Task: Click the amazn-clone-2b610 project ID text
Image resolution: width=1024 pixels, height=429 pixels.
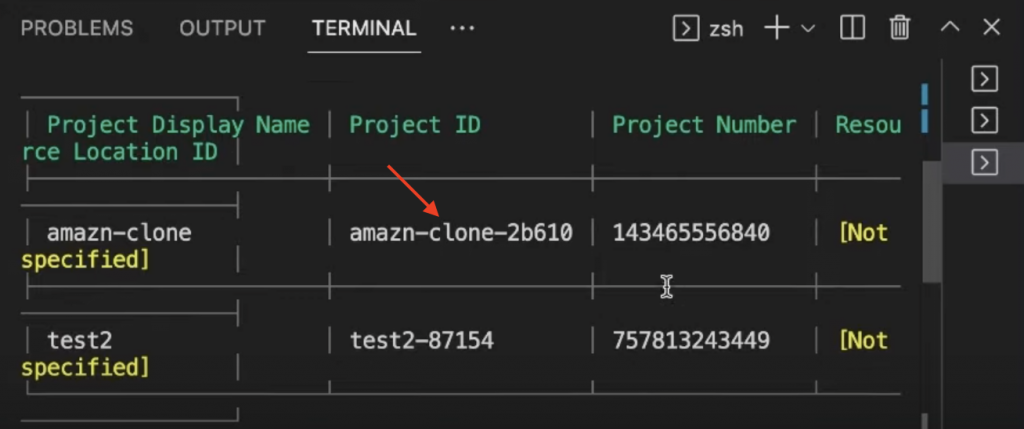Action: (x=460, y=233)
